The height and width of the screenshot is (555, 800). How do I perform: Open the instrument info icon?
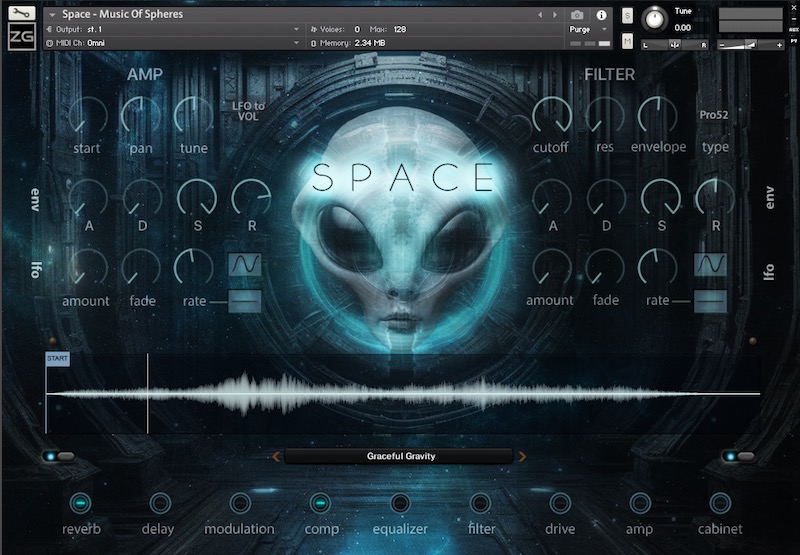[601, 15]
